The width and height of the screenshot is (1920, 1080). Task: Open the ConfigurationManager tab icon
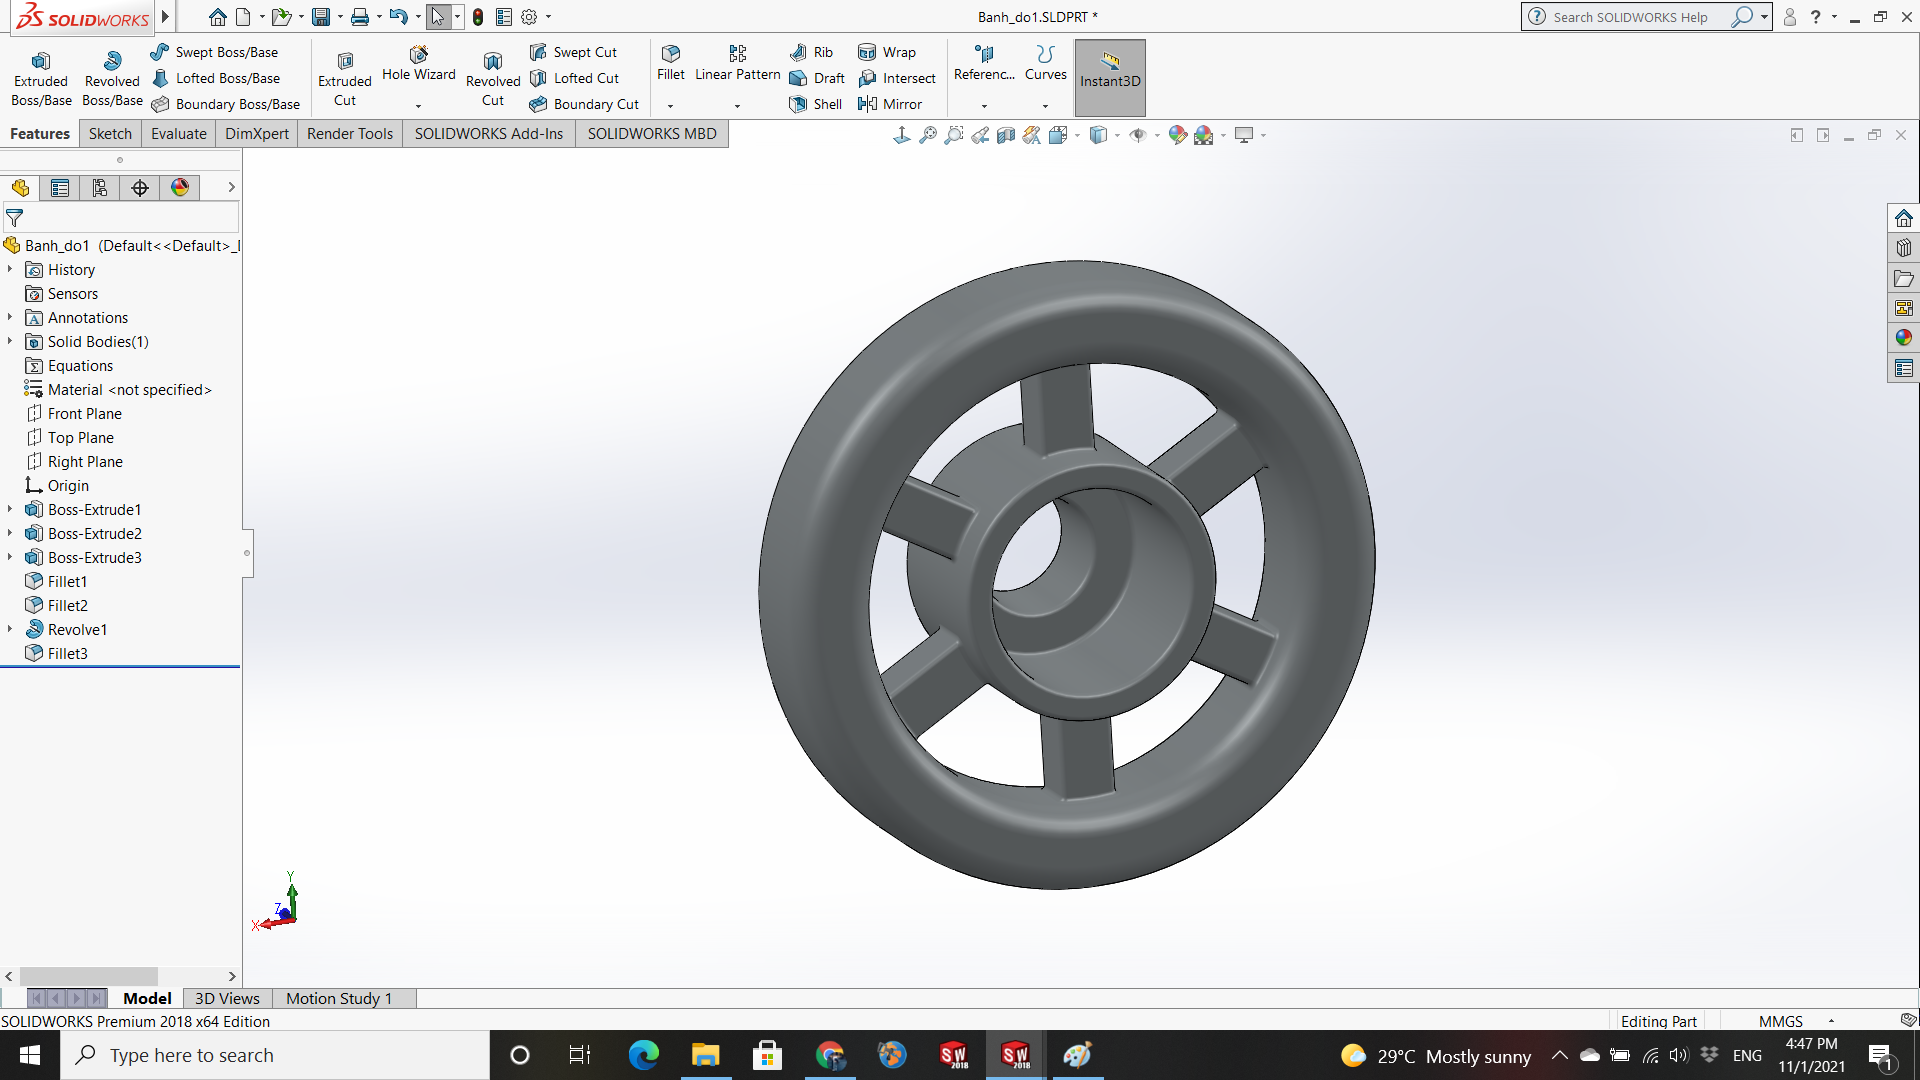tap(100, 188)
